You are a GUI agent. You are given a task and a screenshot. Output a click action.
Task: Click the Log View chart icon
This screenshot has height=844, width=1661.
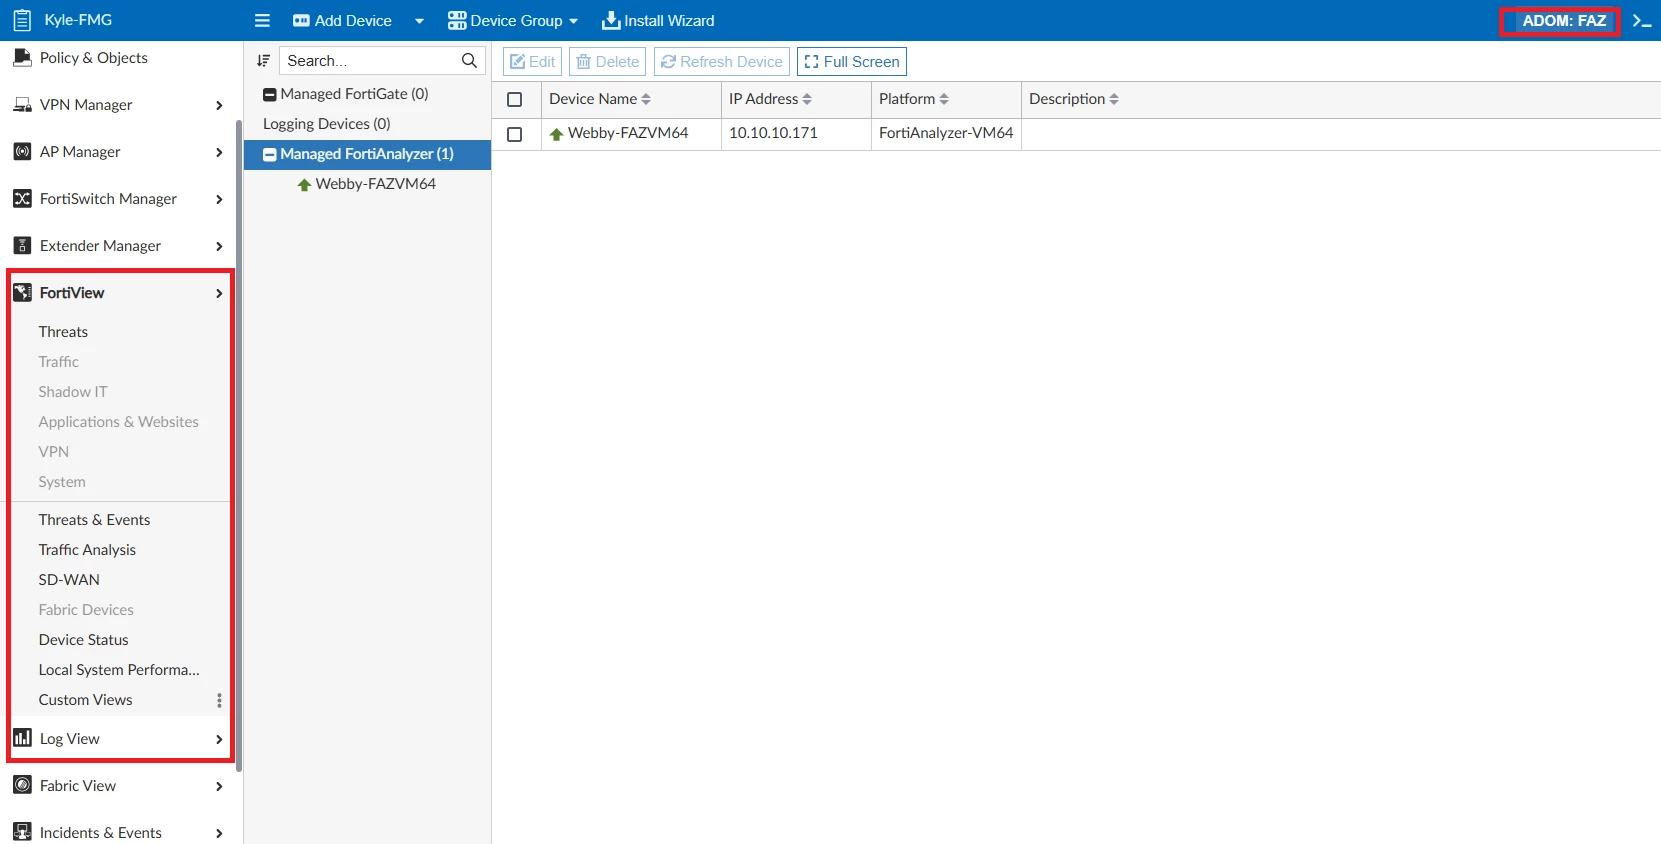pyautogui.click(x=22, y=738)
